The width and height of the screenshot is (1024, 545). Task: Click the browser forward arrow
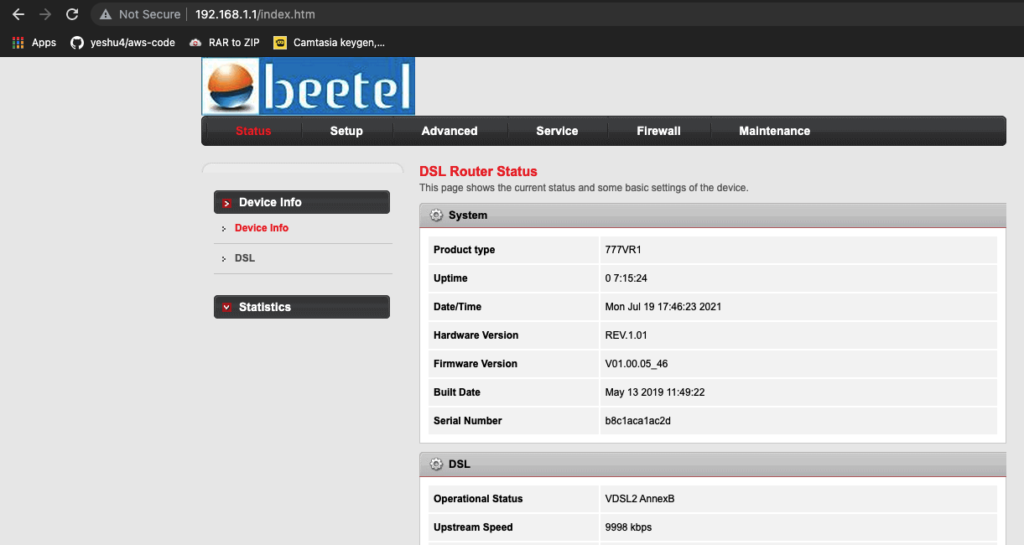point(44,15)
